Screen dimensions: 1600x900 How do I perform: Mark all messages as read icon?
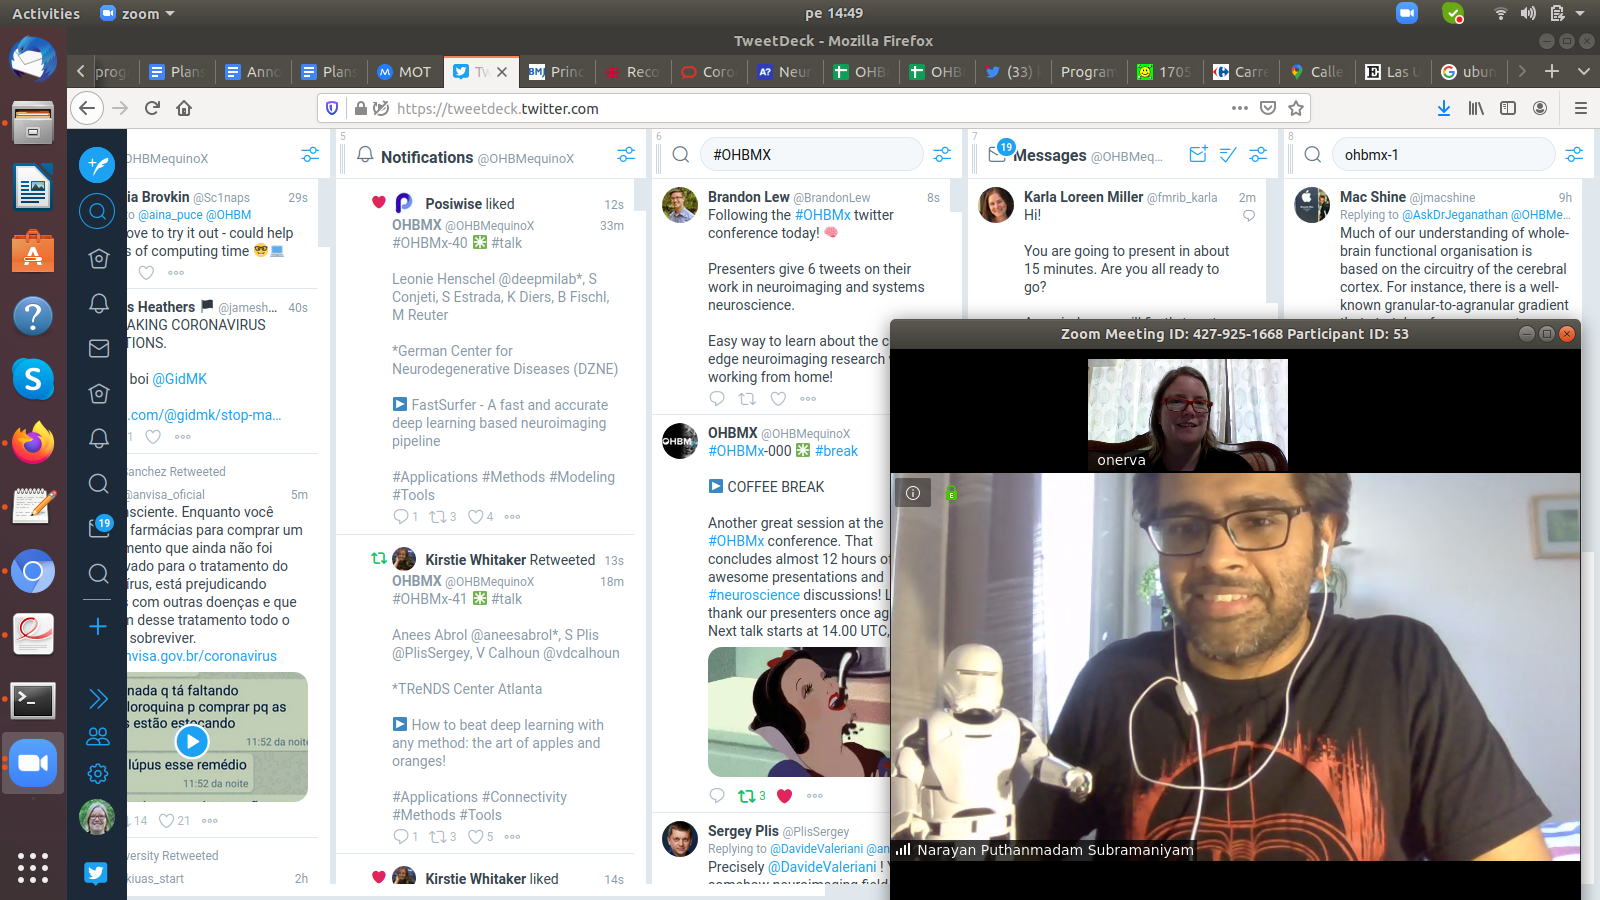coord(1228,155)
